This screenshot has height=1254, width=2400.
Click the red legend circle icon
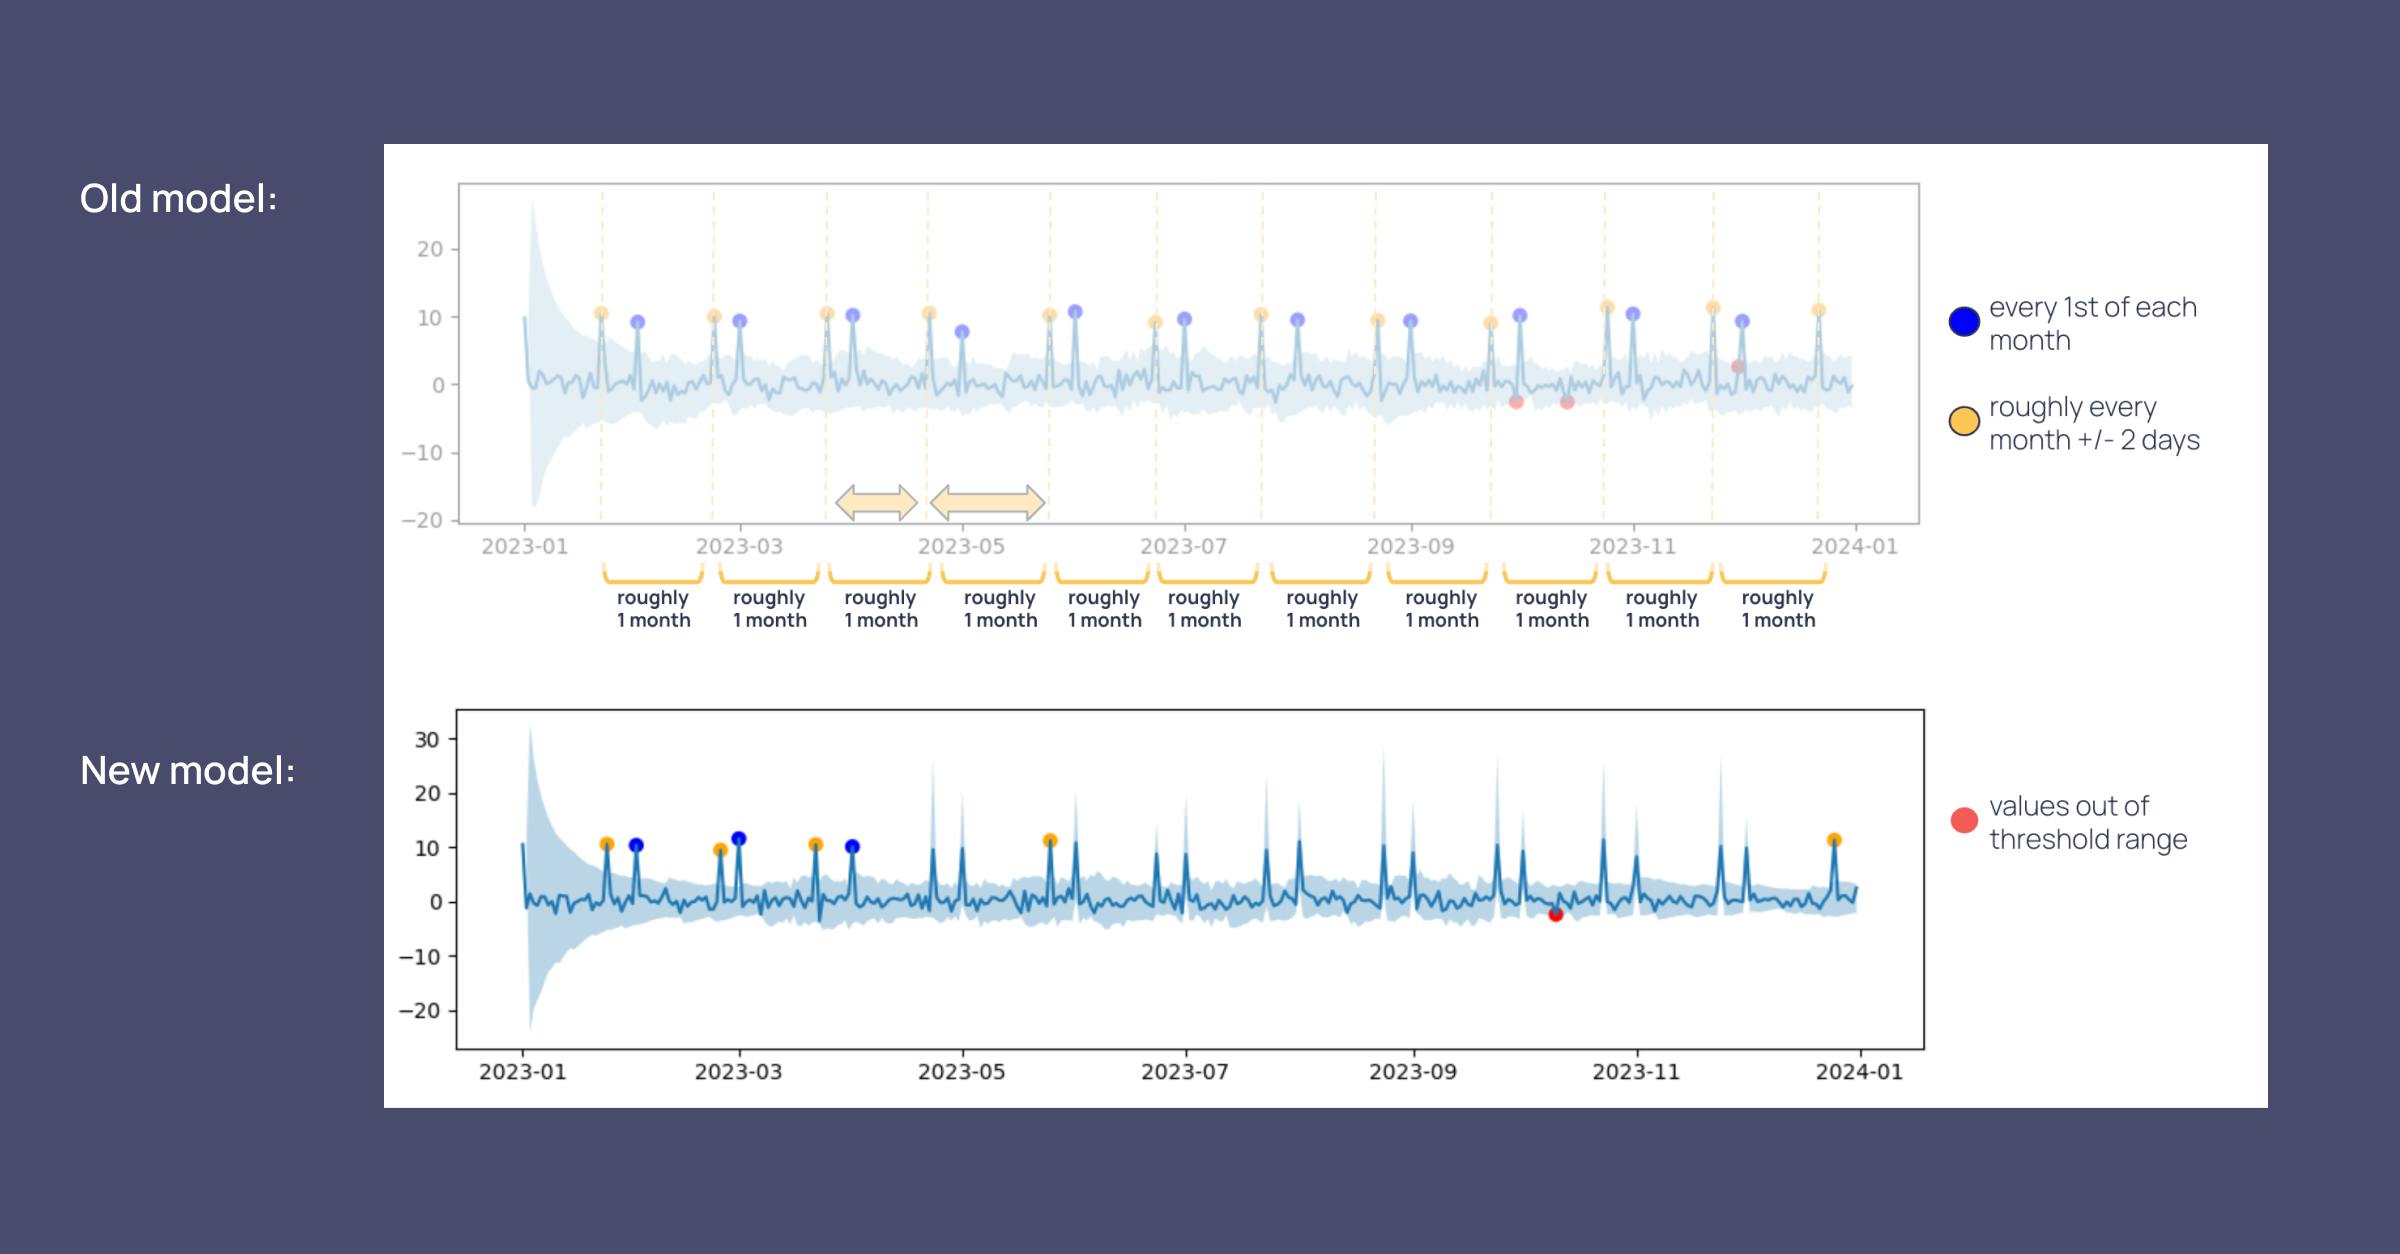pos(1964,820)
